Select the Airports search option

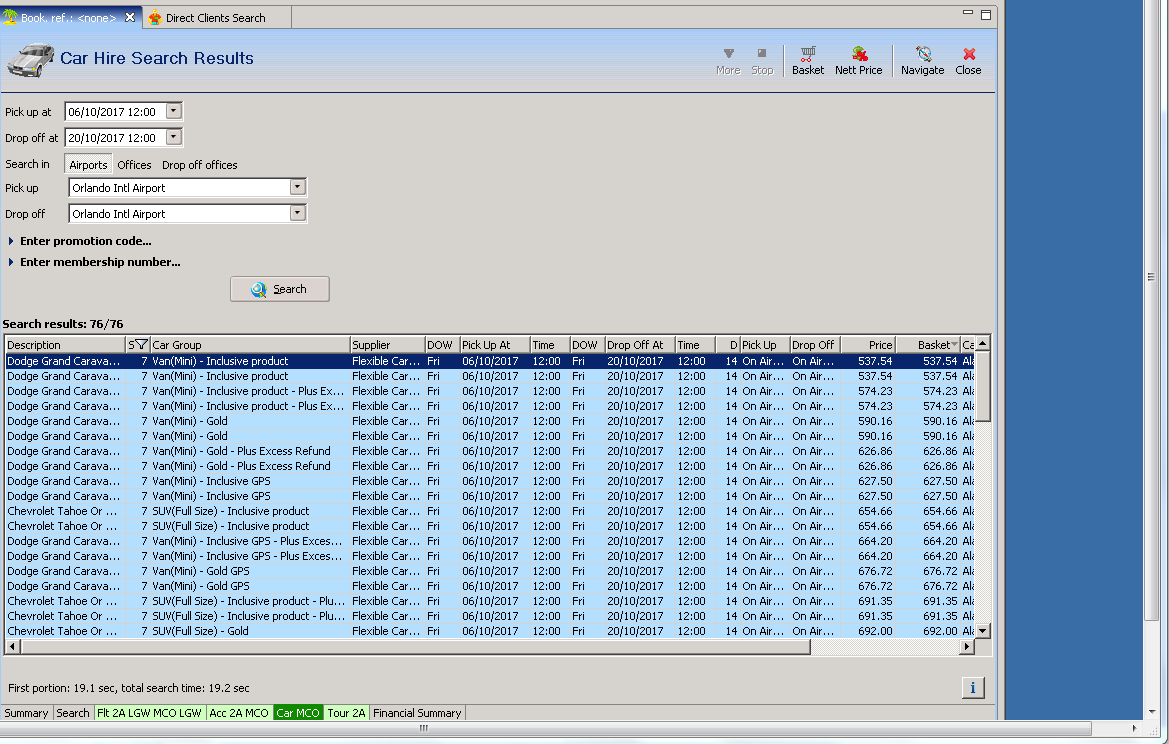point(88,165)
